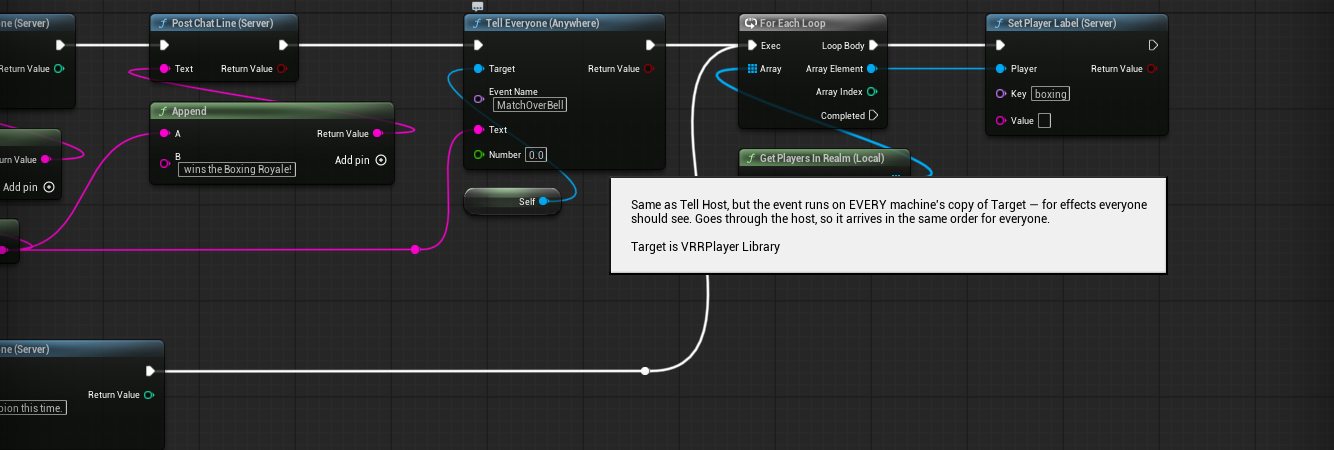Click Return Value pin on bottom-left node

149,395
